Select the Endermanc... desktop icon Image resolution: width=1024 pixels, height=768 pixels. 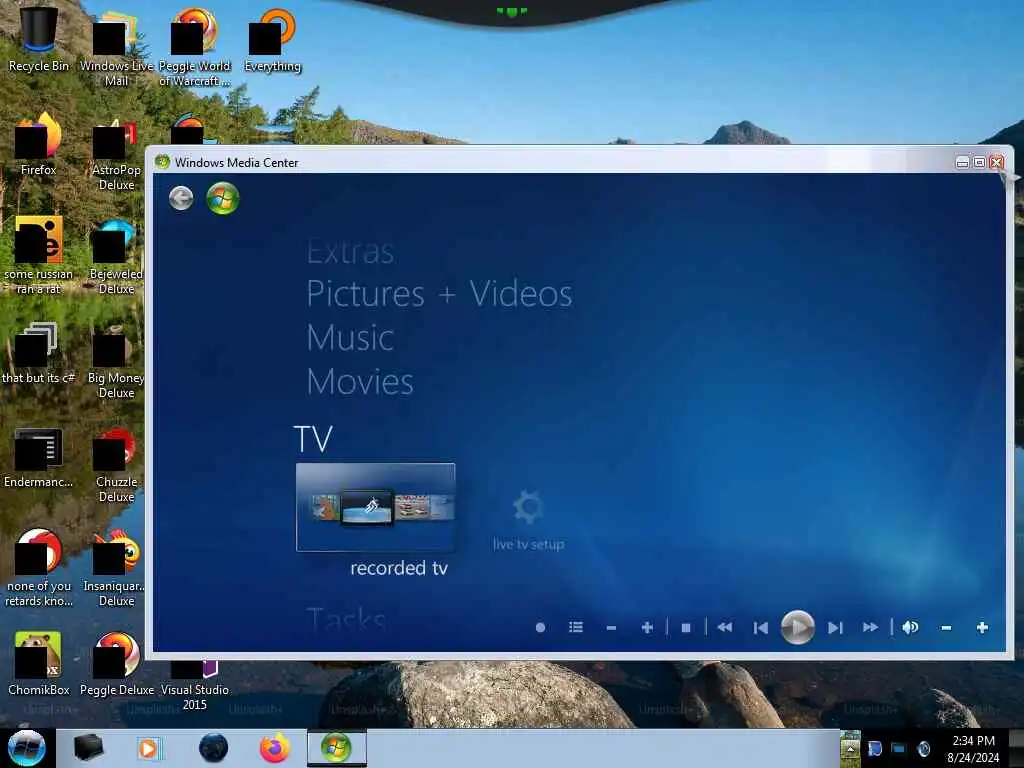tap(39, 457)
